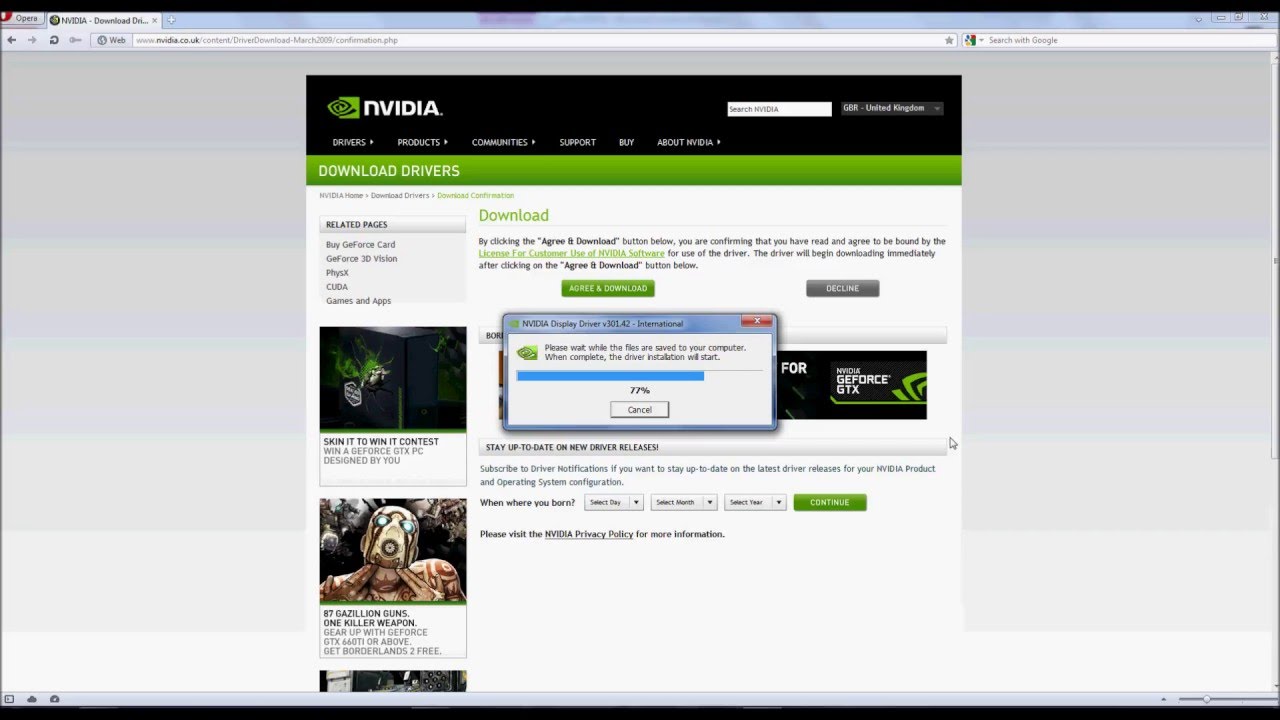The height and width of the screenshot is (720, 1280).
Task: Click the key-shaped password wand icon
Action: [x=75, y=40]
